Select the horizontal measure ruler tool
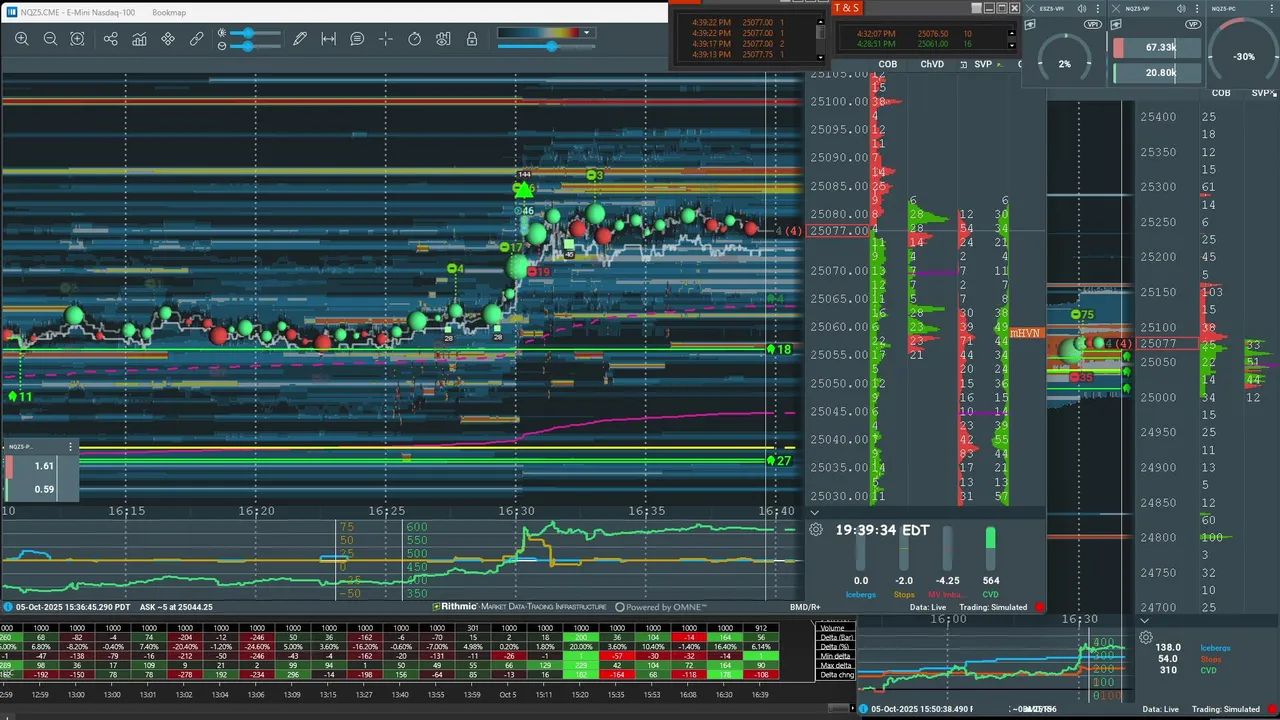This screenshot has height=720, width=1280. (328, 39)
